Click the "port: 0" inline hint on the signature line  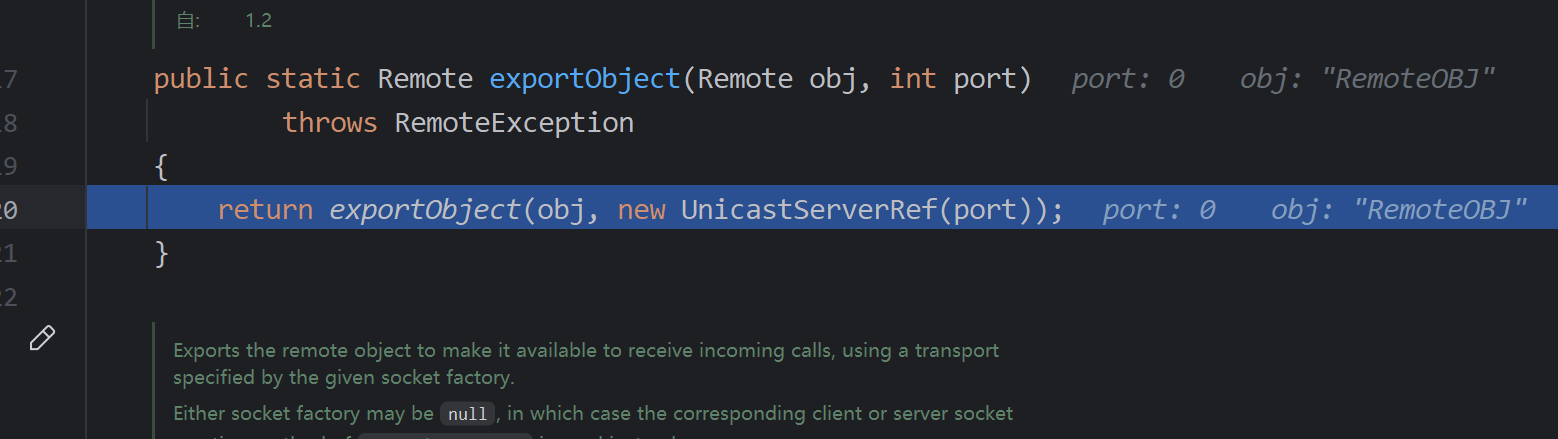[x=1128, y=79]
